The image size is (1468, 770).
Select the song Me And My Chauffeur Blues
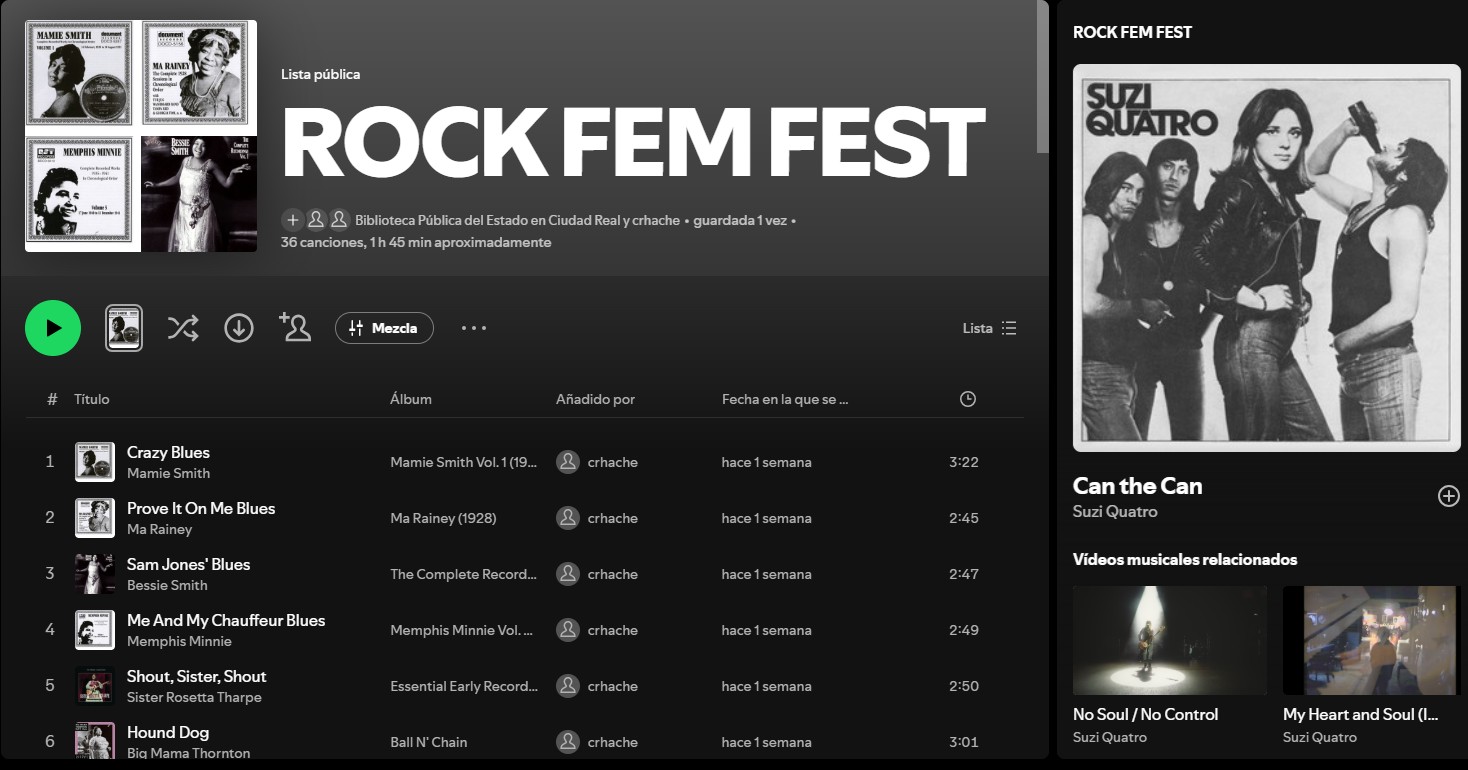pyautogui.click(x=226, y=620)
